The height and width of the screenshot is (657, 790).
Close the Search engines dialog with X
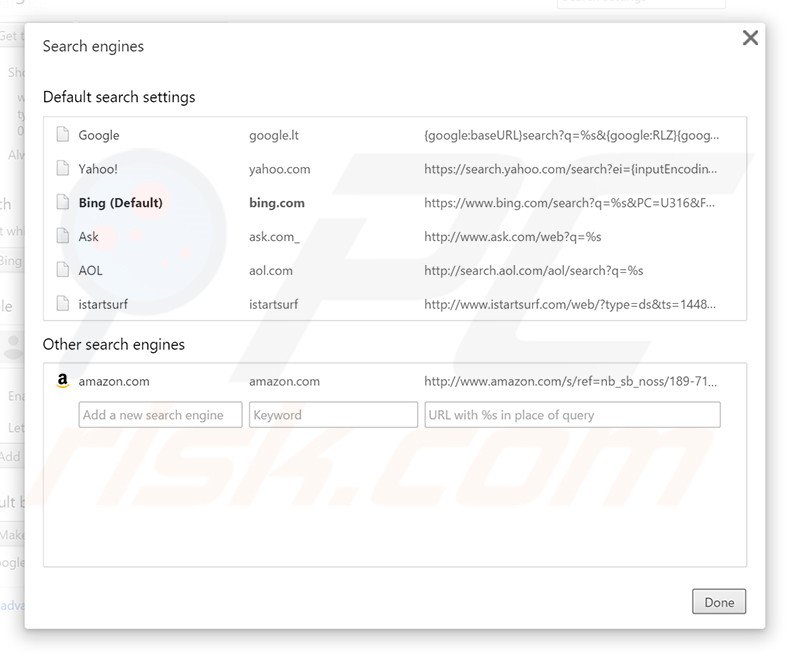click(x=750, y=38)
